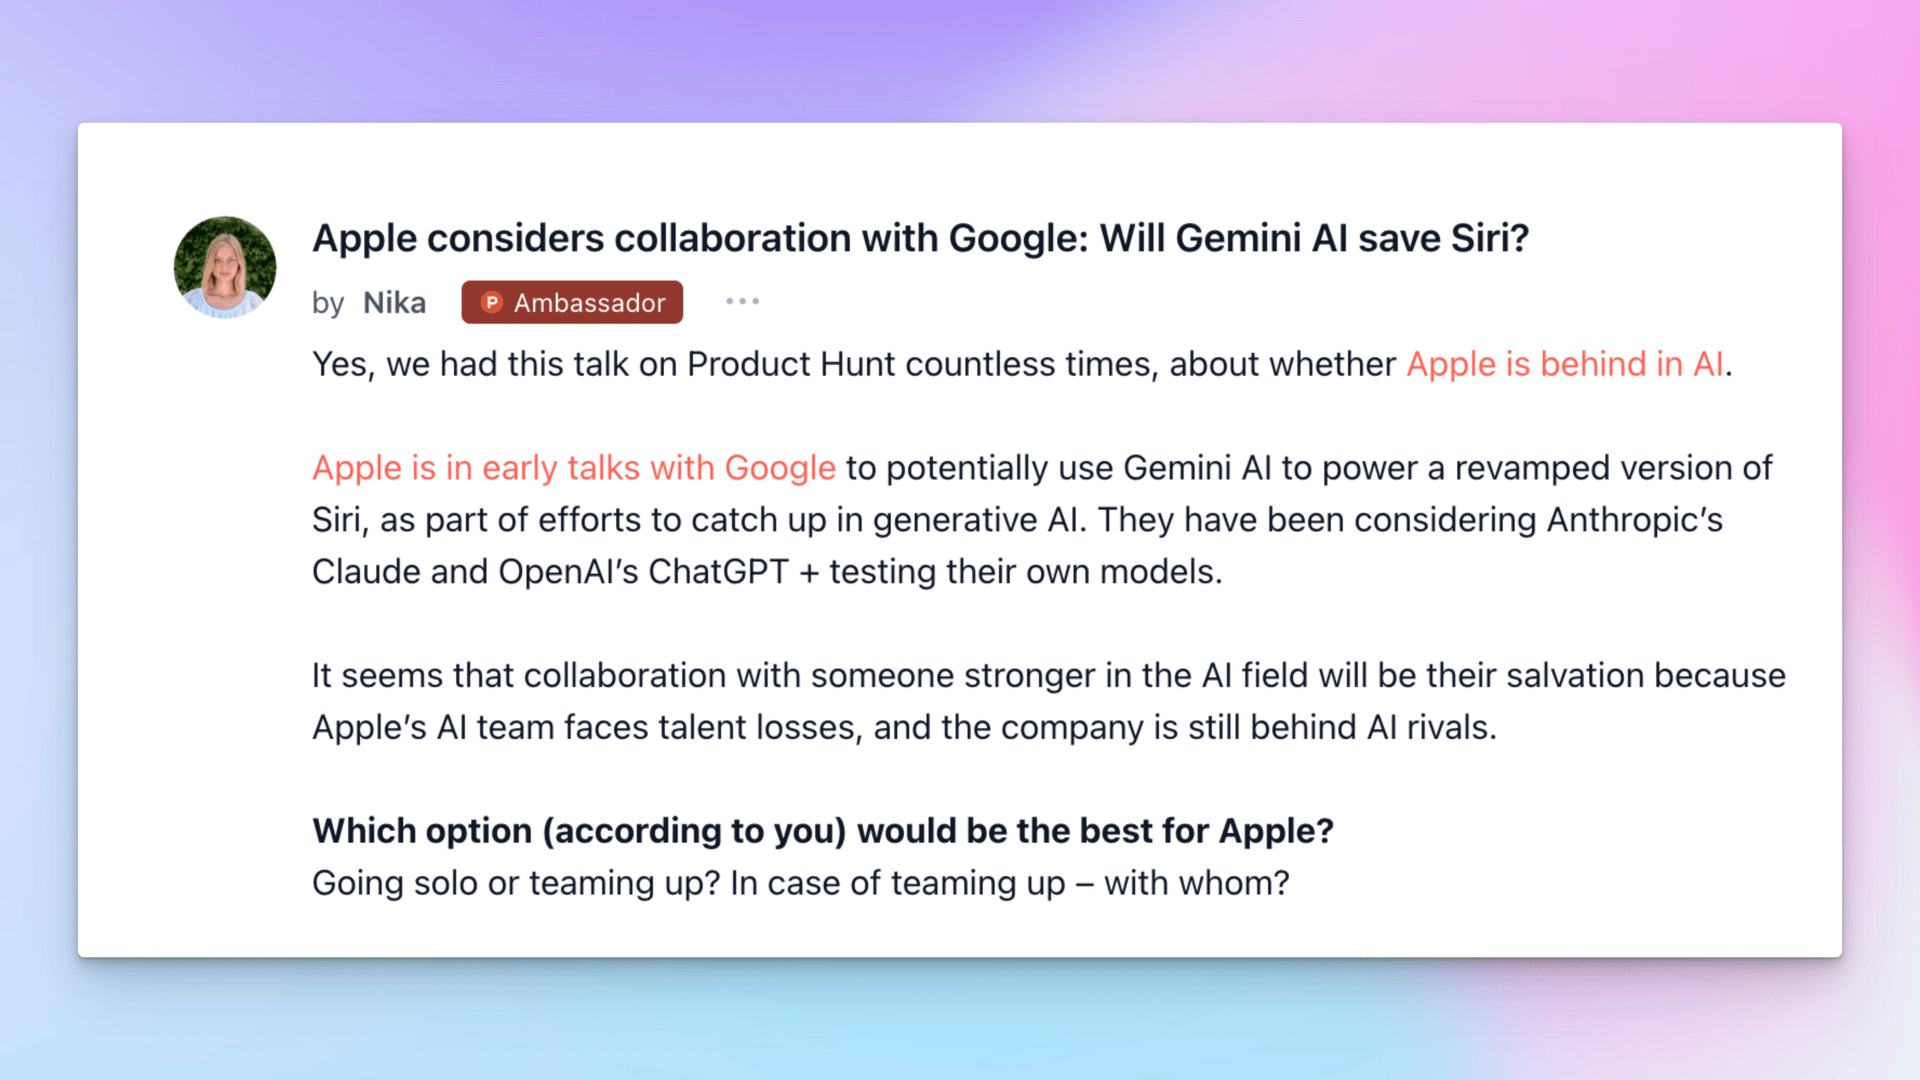Image resolution: width=1920 pixels, height=1080 pixels.
Task: Click 'ChatGPT' in the second paragraph
Action: pyautogui.click(x=718, y=572)
